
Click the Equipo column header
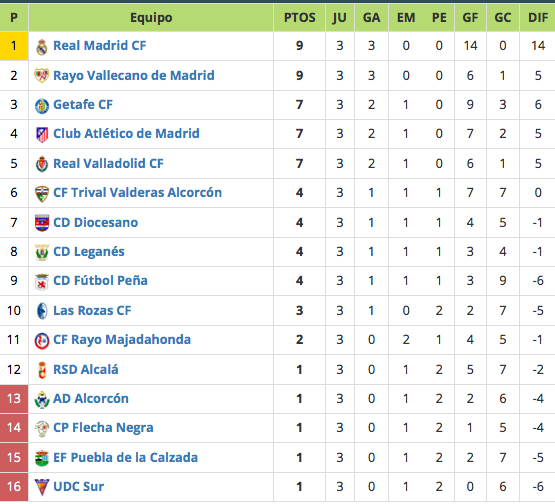click(x=151, y=18)
